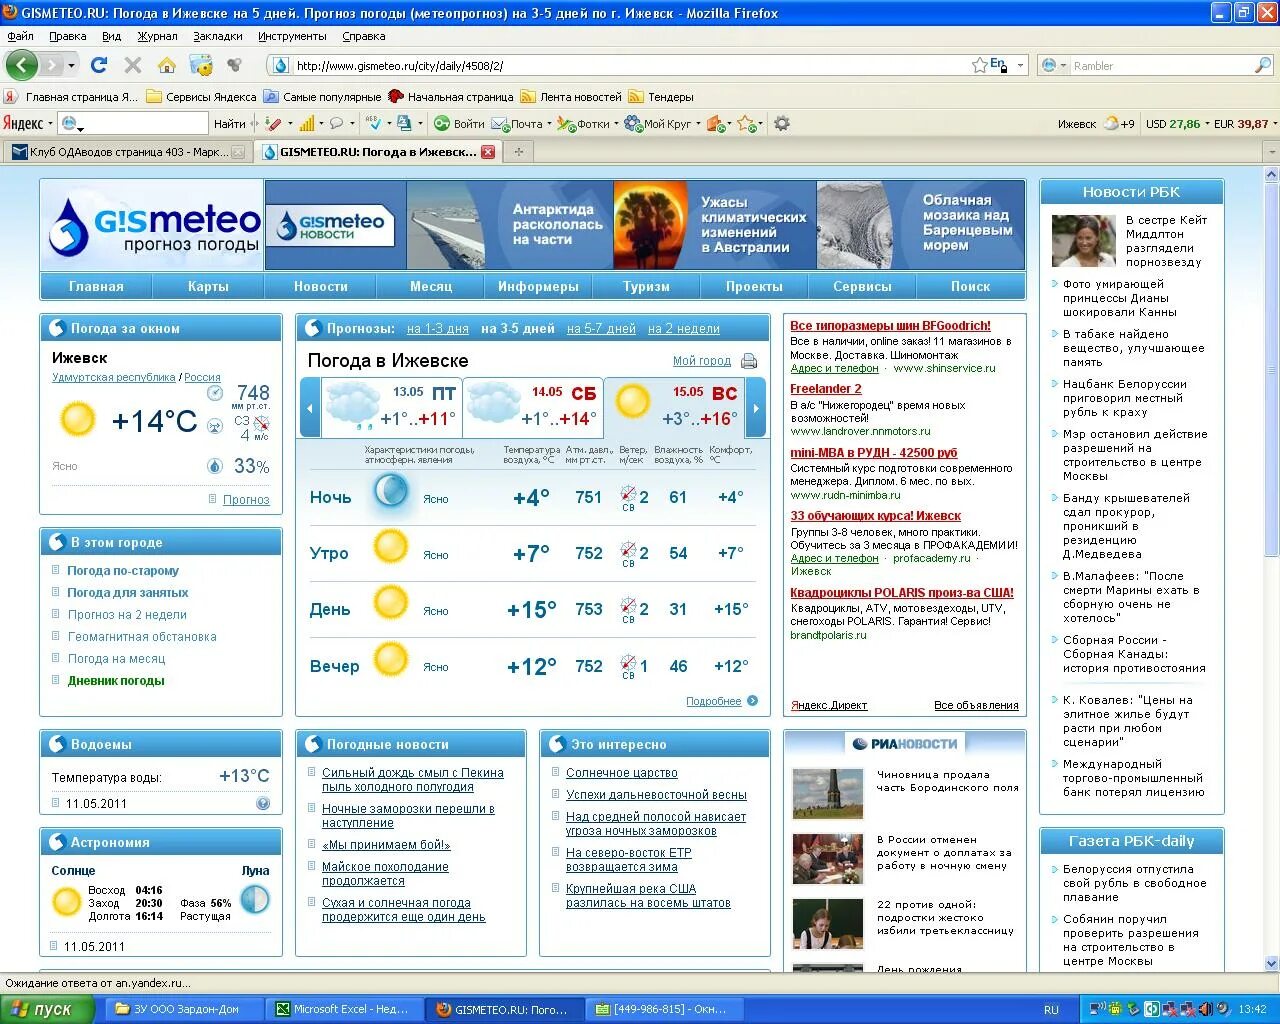Open Дневник погоды link
1280x1024 pixels.
point(116,680)
